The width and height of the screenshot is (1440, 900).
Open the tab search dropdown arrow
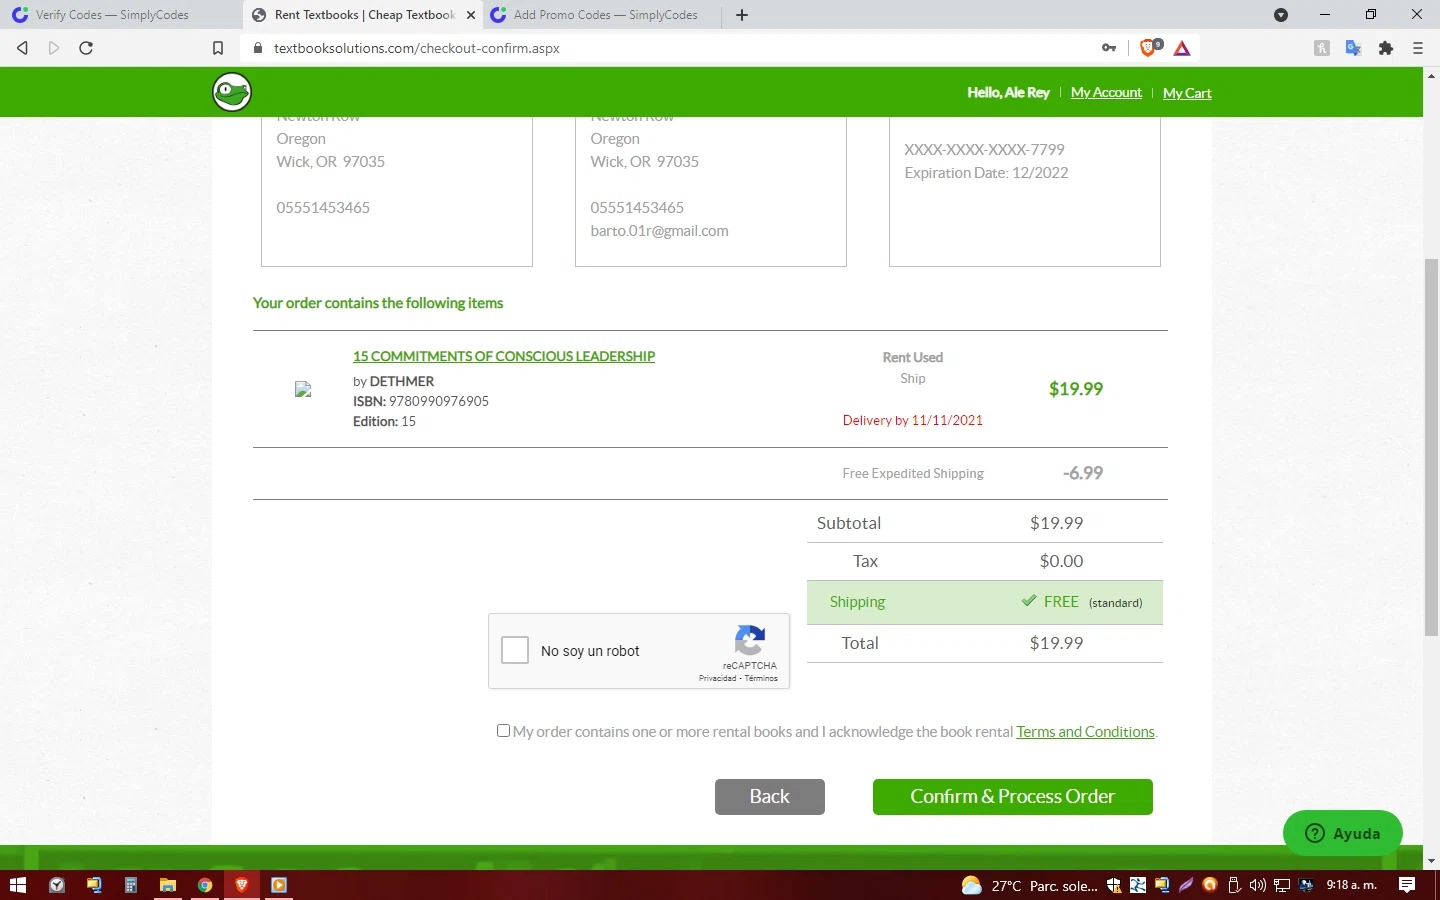(1281, 15)
